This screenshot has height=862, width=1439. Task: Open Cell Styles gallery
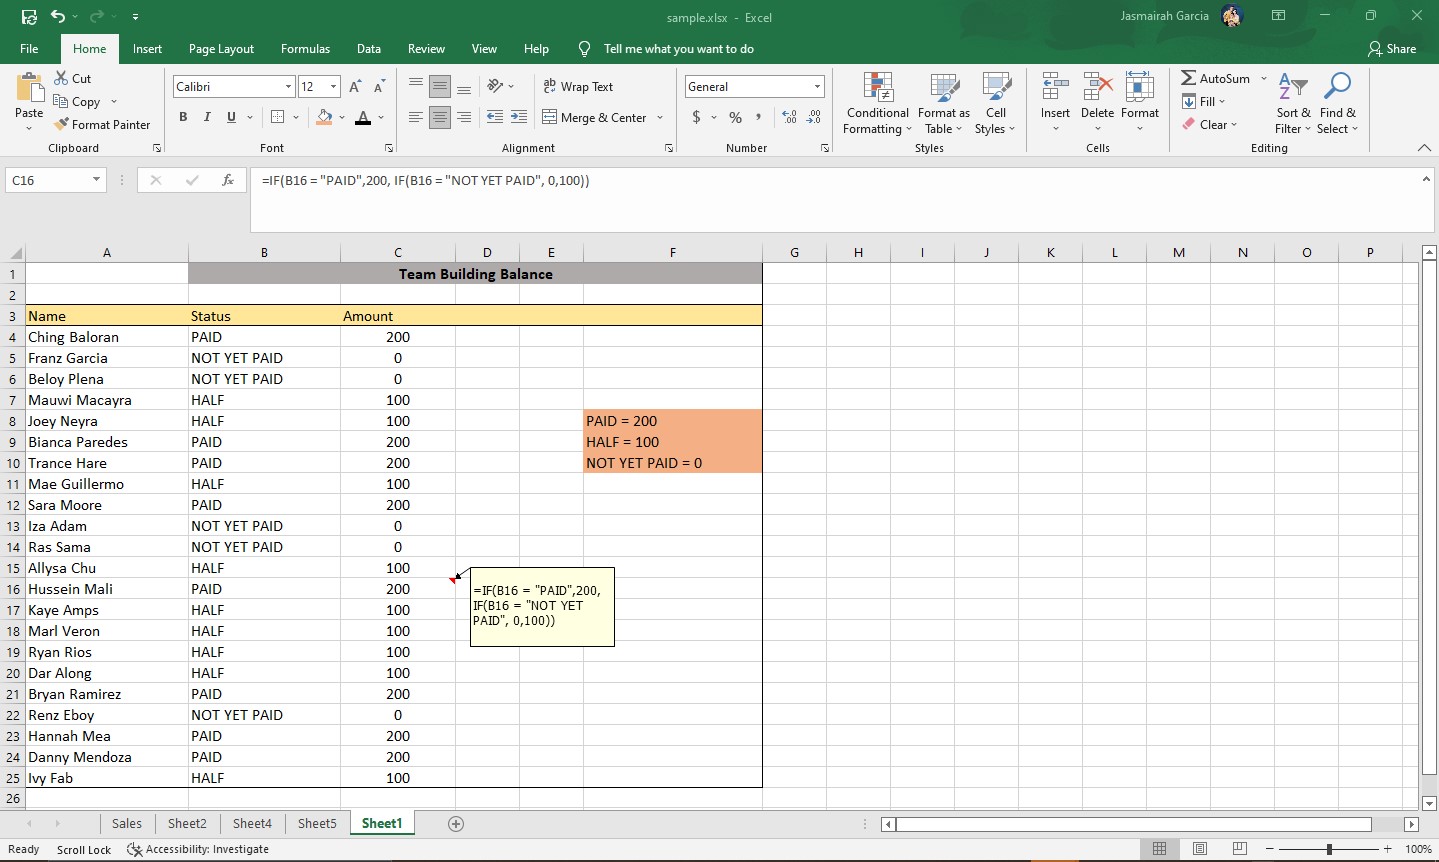[996, 103]
